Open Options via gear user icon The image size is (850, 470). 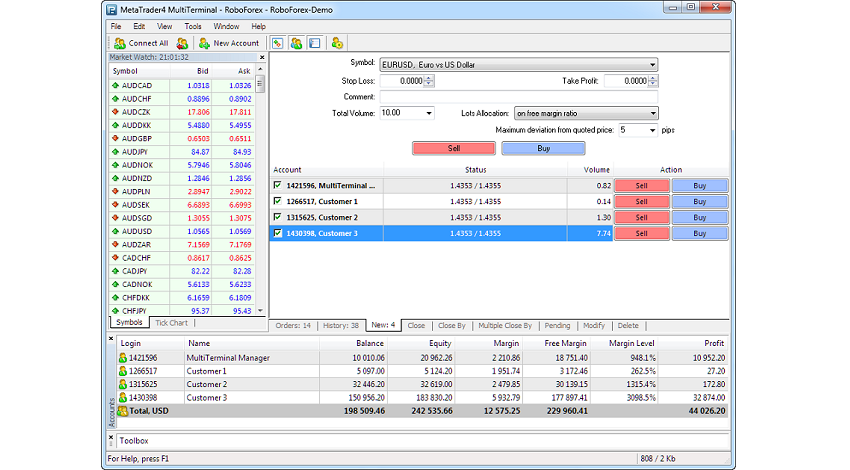click(x=337, y=43)
